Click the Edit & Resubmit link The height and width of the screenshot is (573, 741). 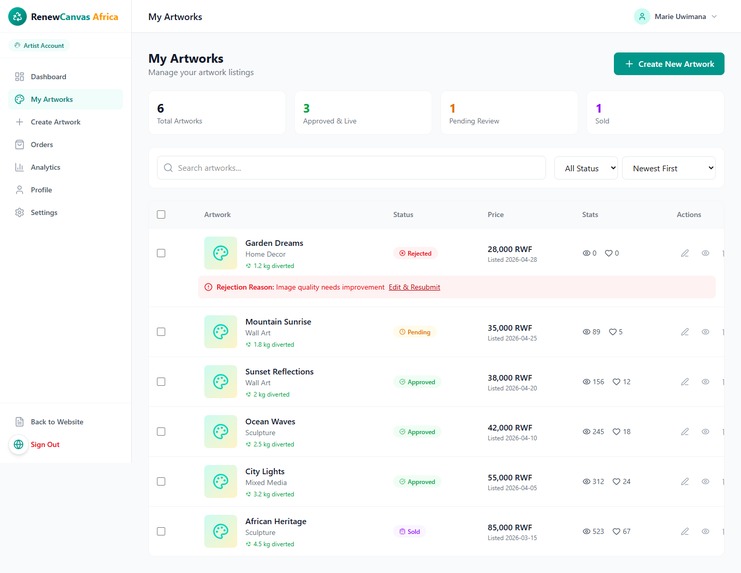[x=414, y=287]
